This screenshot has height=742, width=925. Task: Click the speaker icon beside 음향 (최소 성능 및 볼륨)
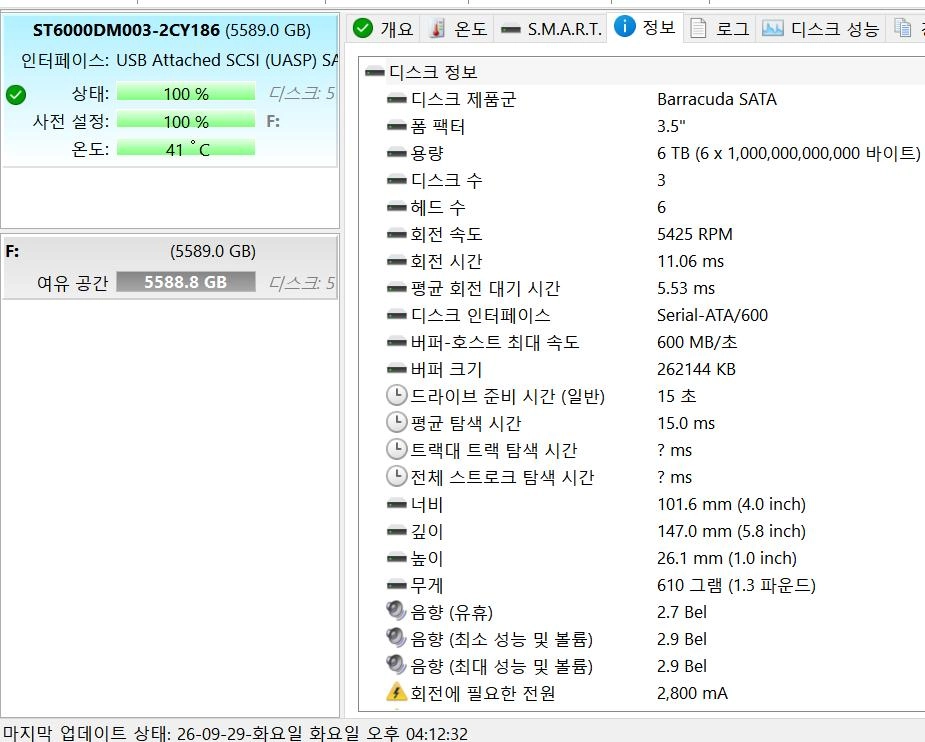pos(396,638)
